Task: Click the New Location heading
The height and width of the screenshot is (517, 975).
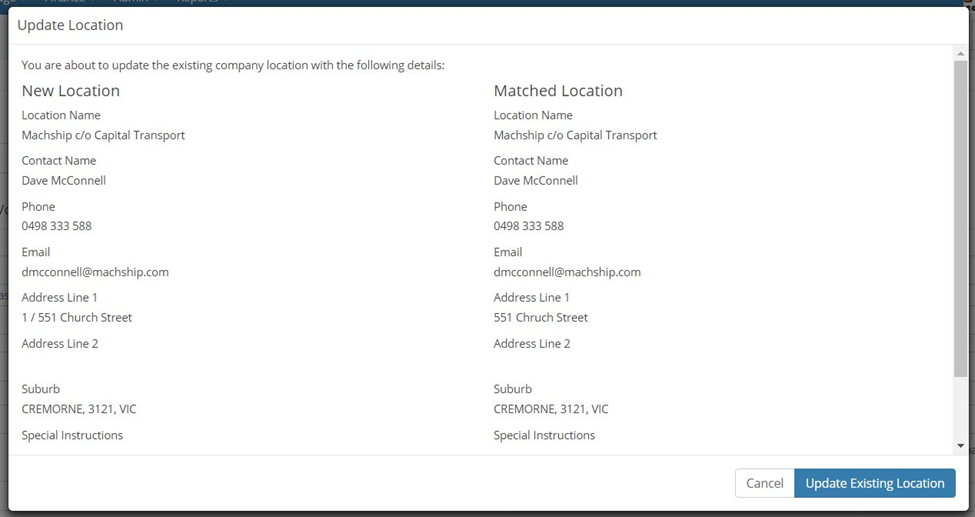Action: tap(71, 91)
